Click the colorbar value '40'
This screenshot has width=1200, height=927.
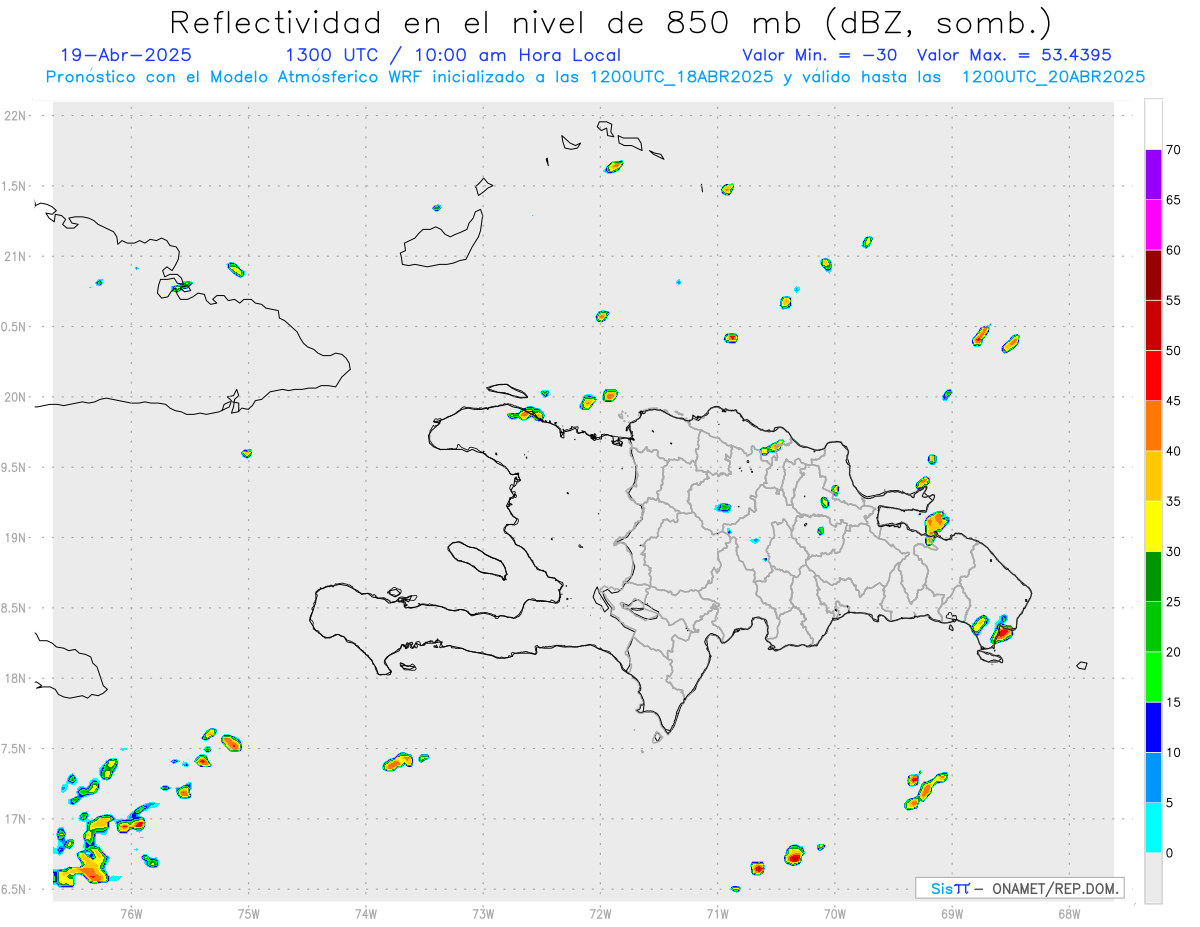point(1174,451)
